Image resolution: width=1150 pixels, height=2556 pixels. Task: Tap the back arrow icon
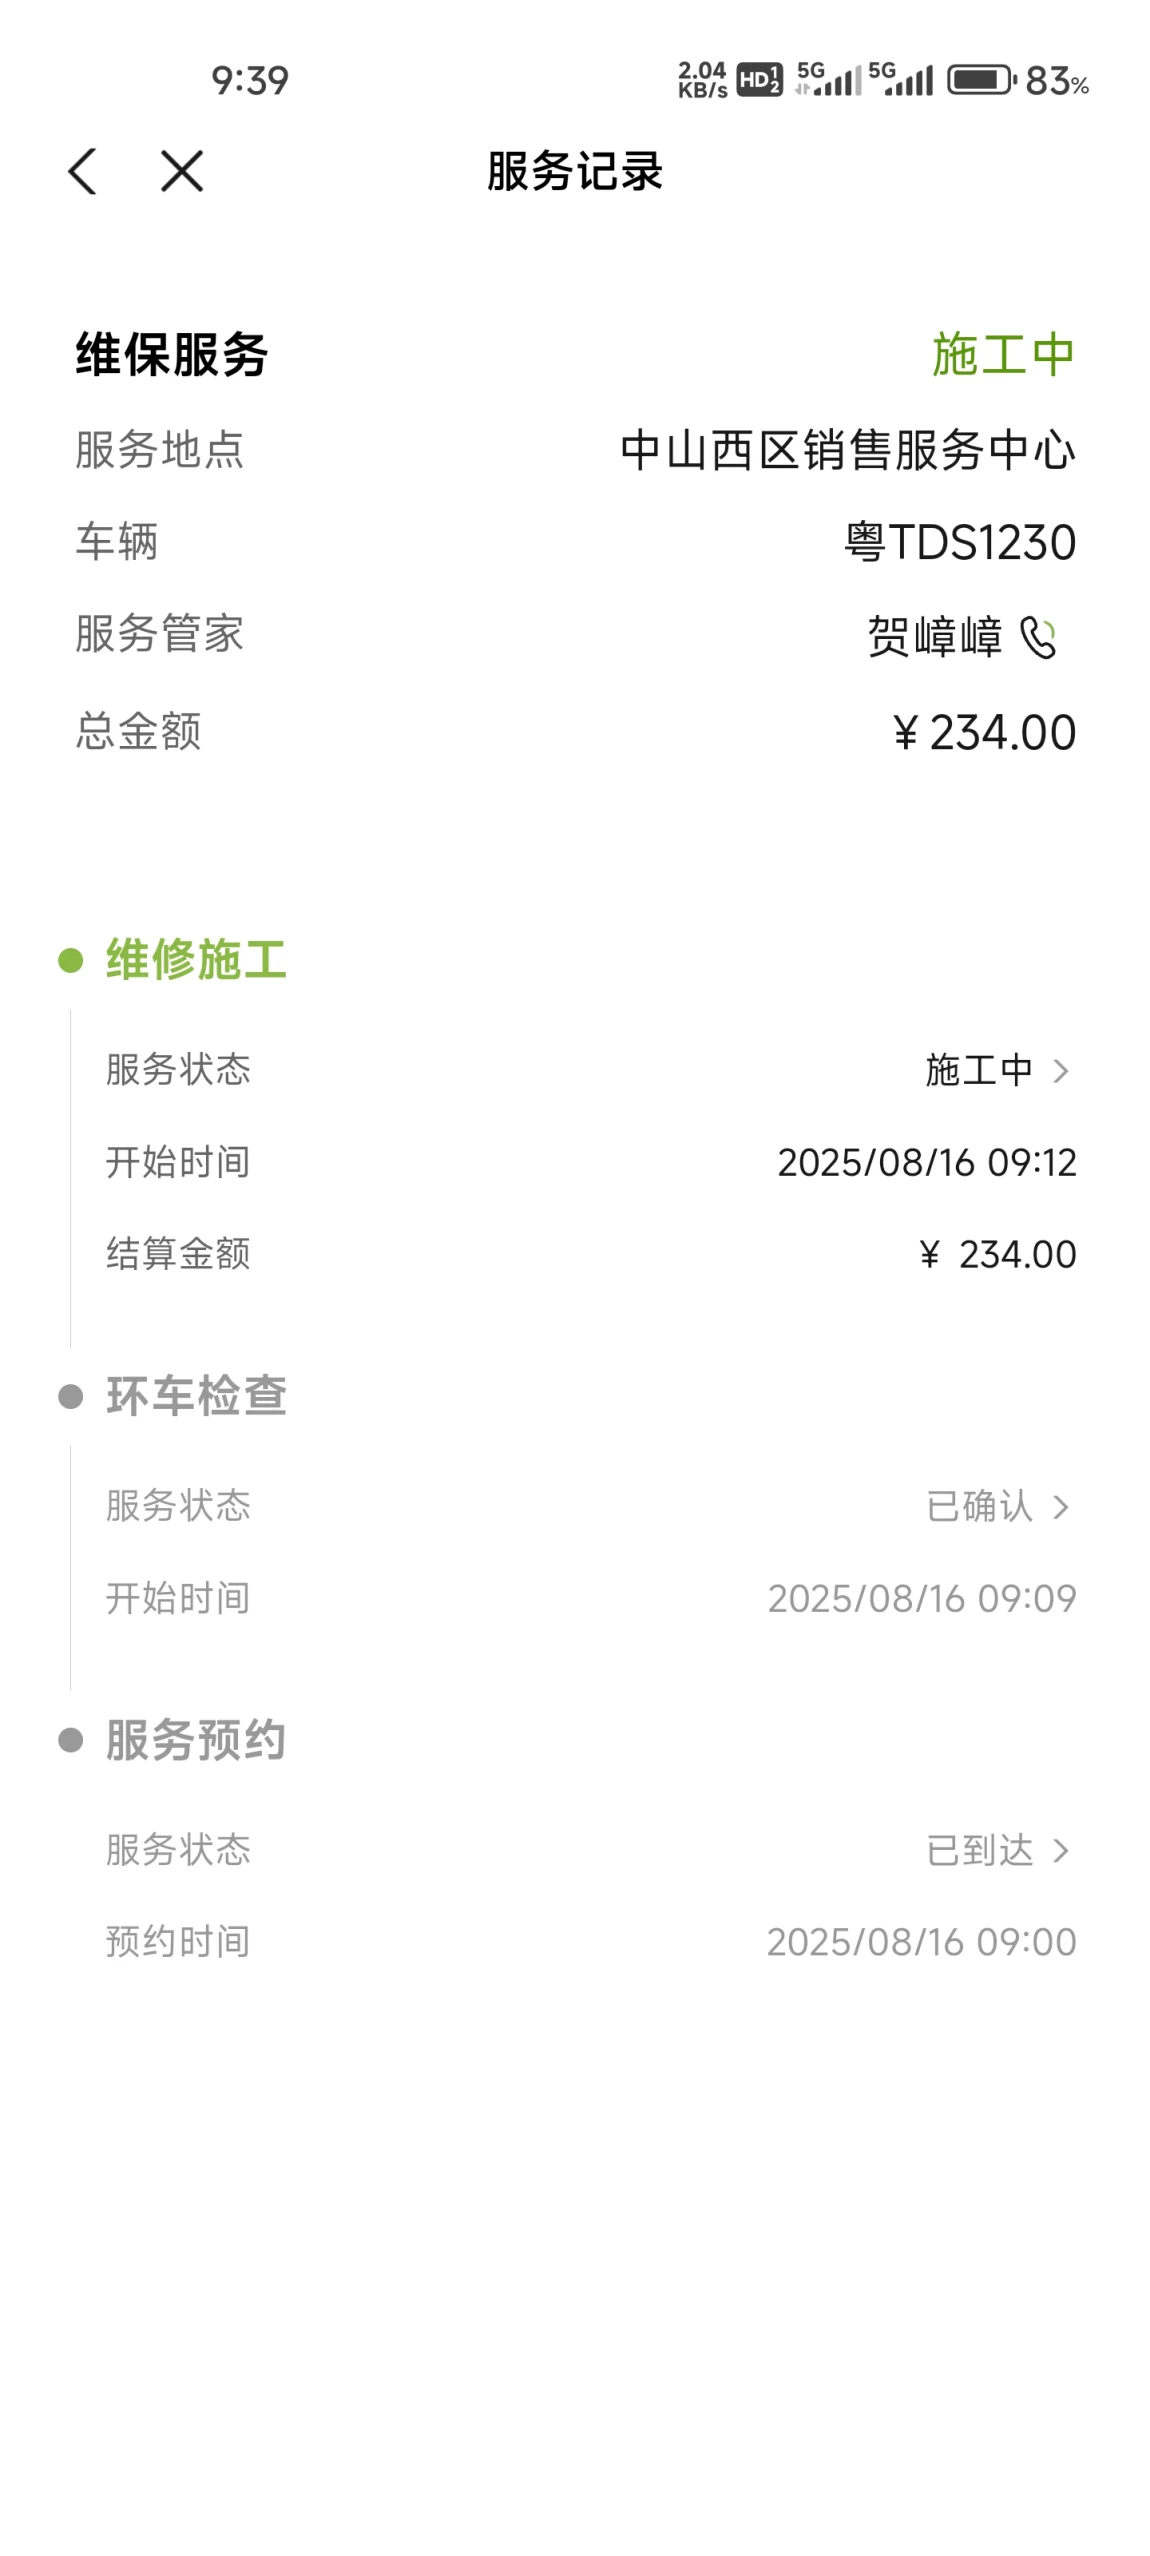(83, 171)
